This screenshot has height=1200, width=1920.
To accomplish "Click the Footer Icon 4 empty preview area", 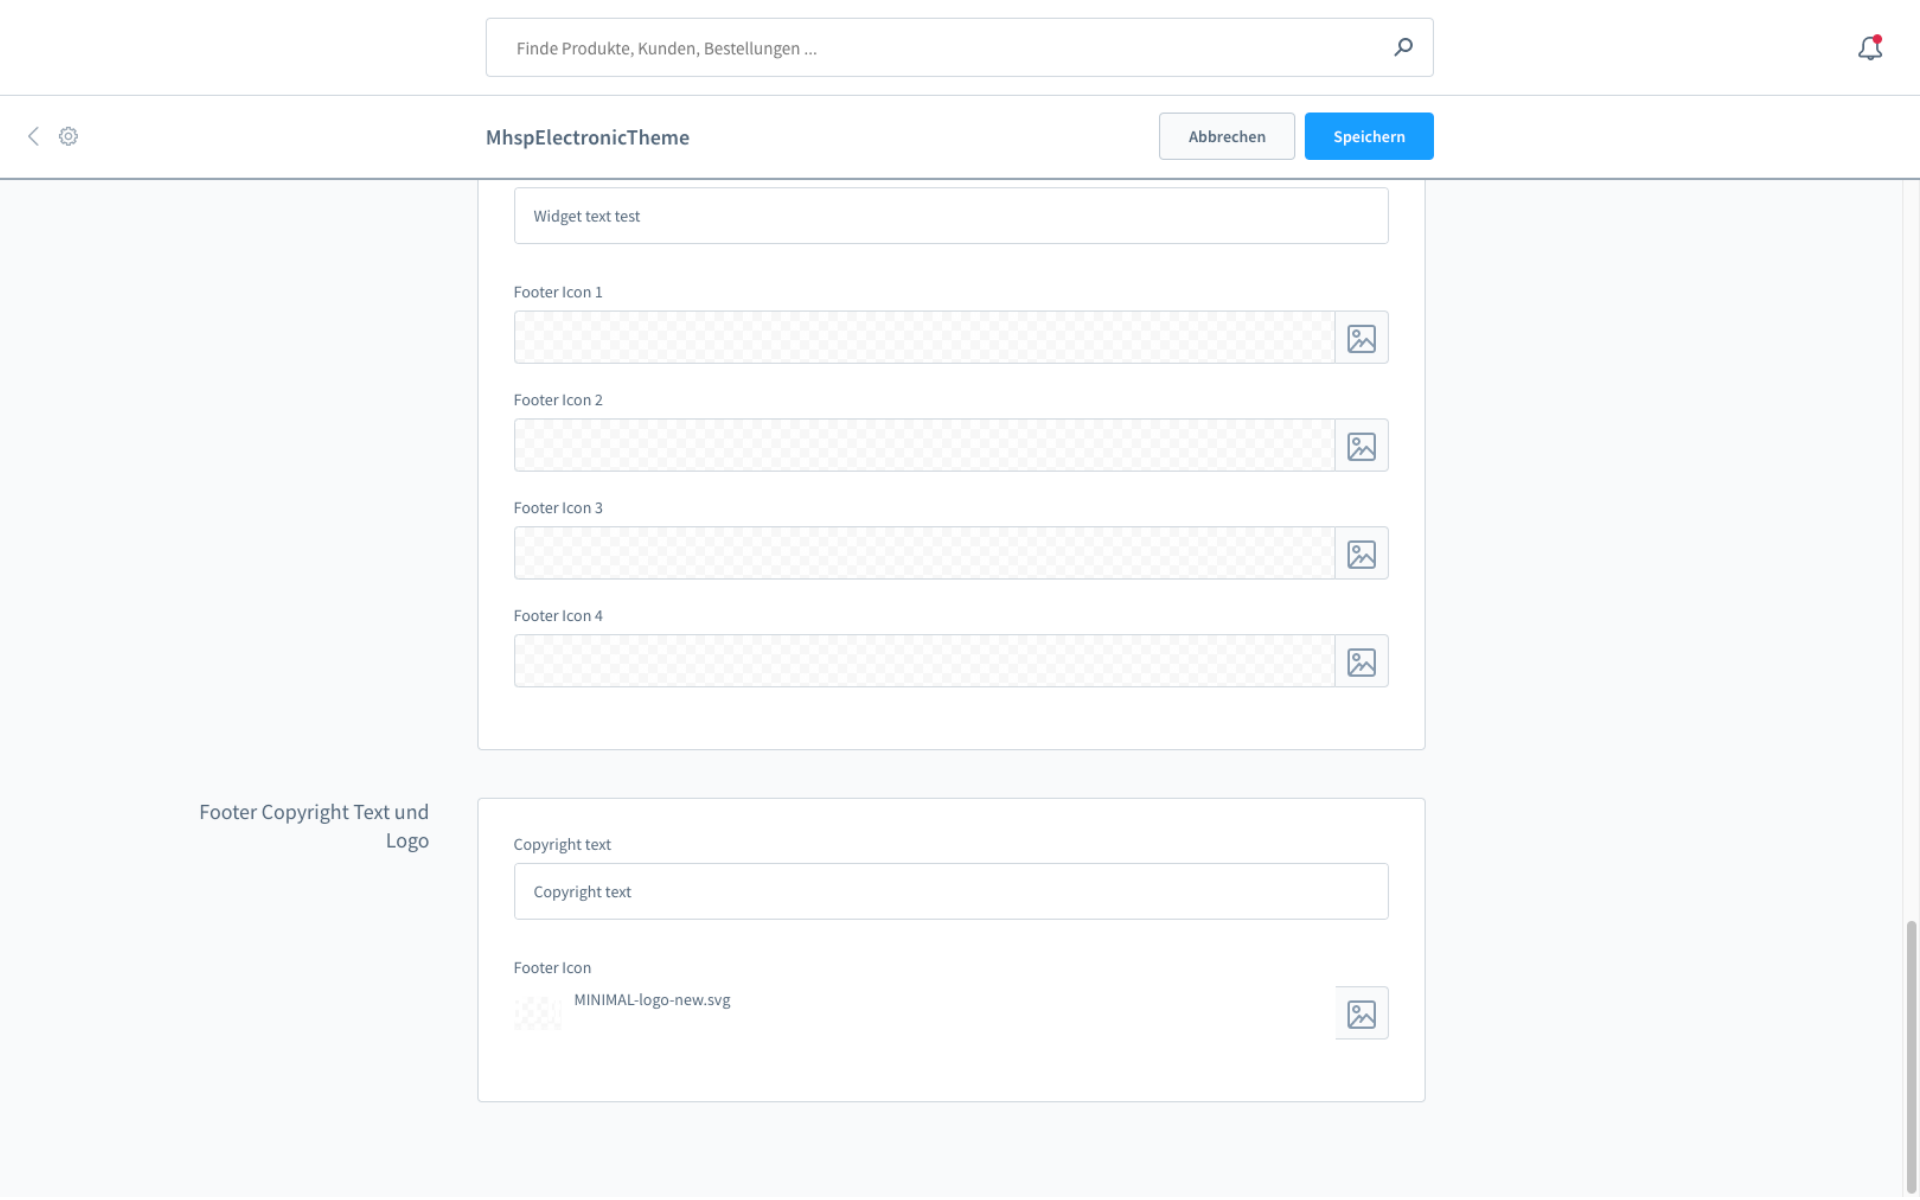I will (924, 662).
